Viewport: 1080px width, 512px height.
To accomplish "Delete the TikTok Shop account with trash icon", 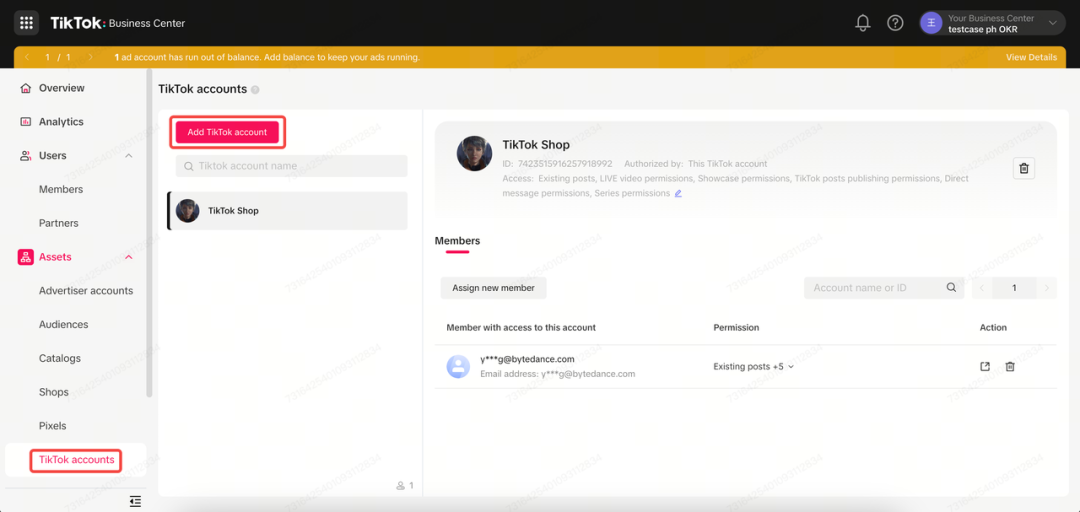I will (x=1024, y=168).
